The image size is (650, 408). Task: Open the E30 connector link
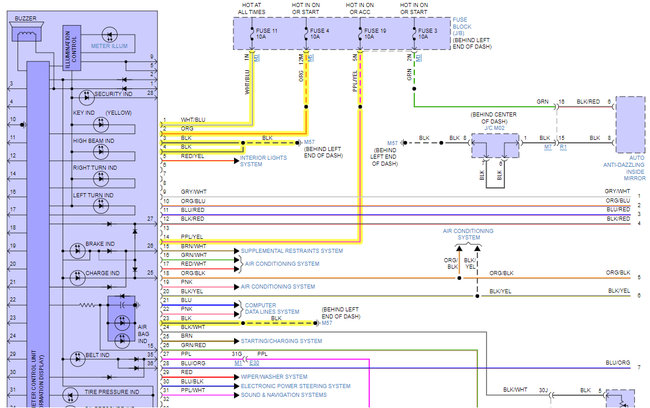click(254, 363)
